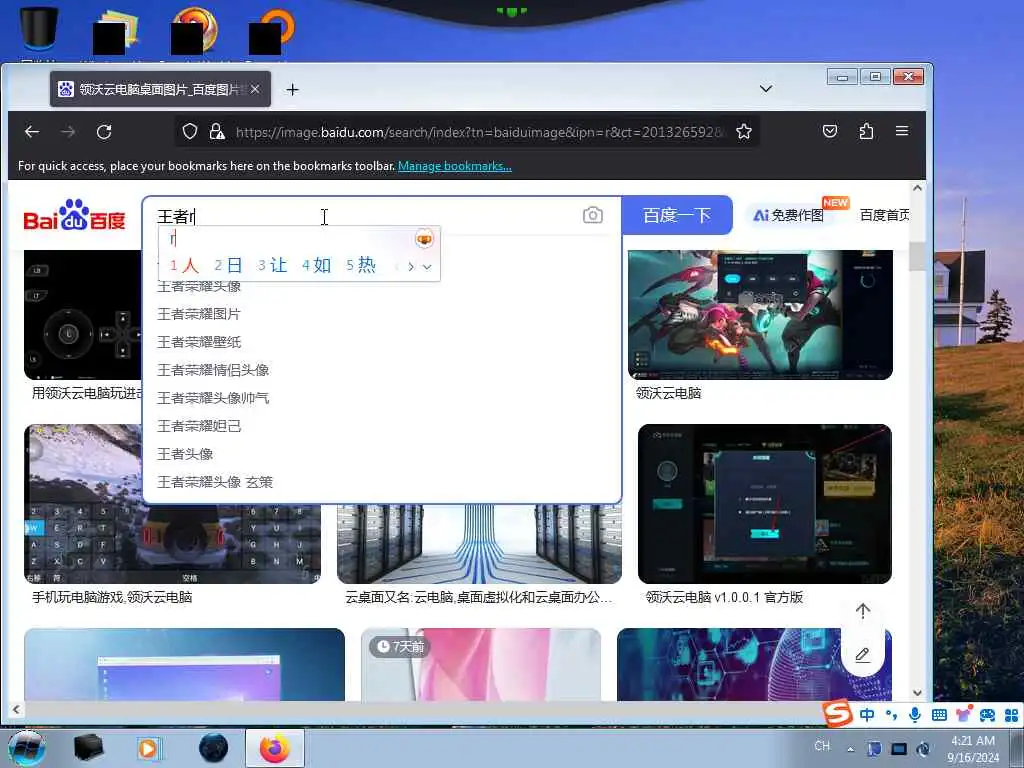
Task: Click the Windows Start orb
Action: [x=27, y=748]
